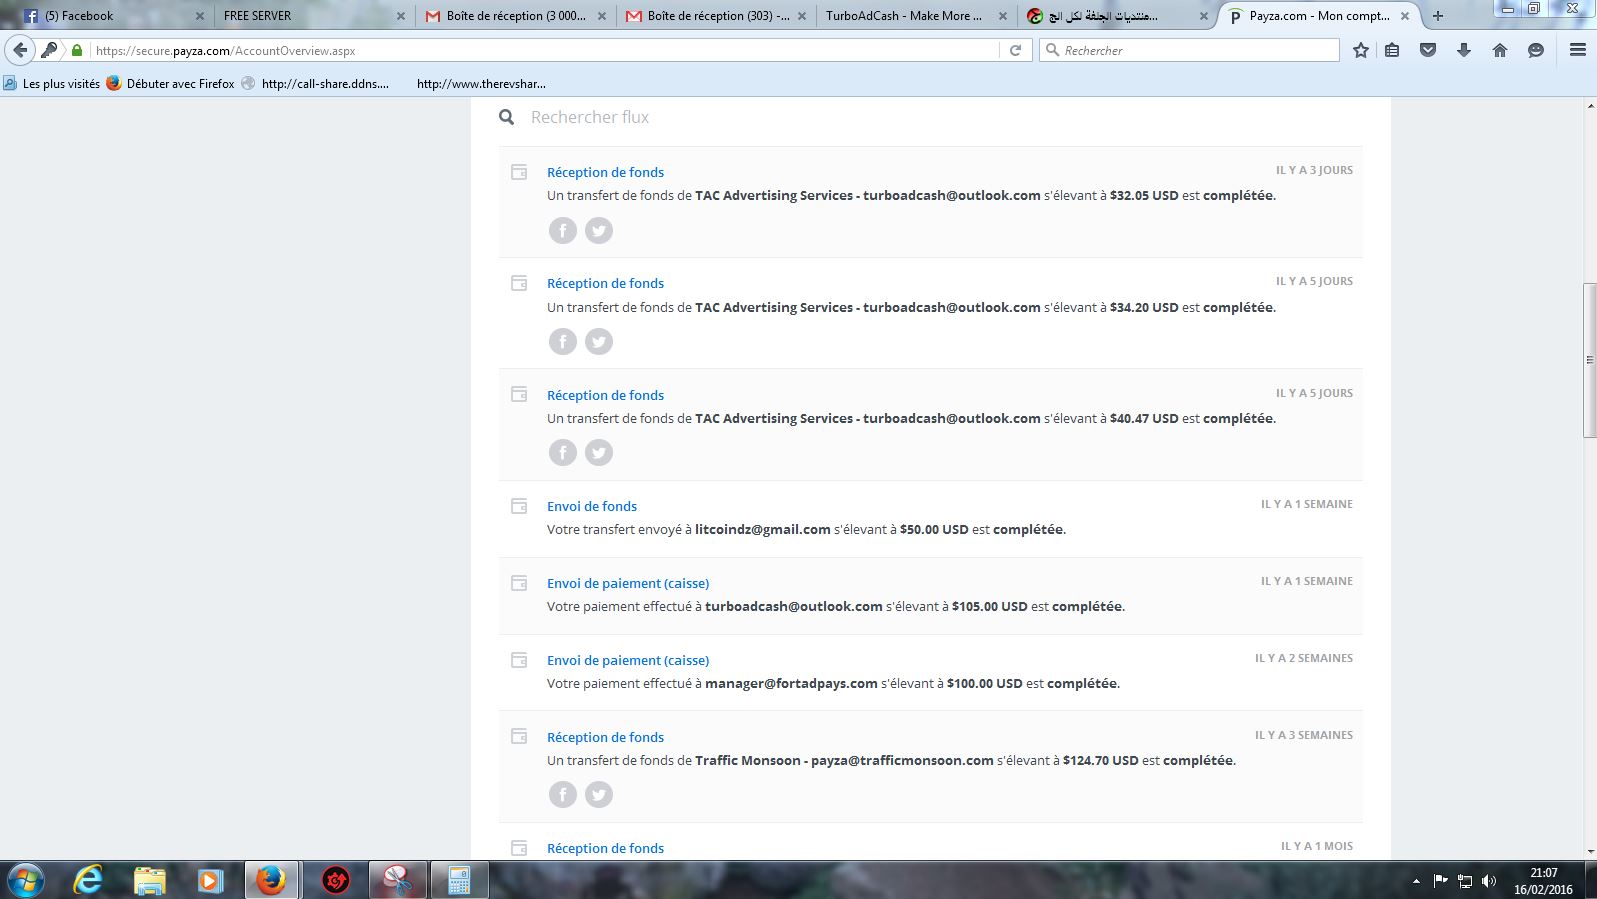Click the scrollbar down arrow
Screen dimensions: 1597x899
(x=1590, y=852)
